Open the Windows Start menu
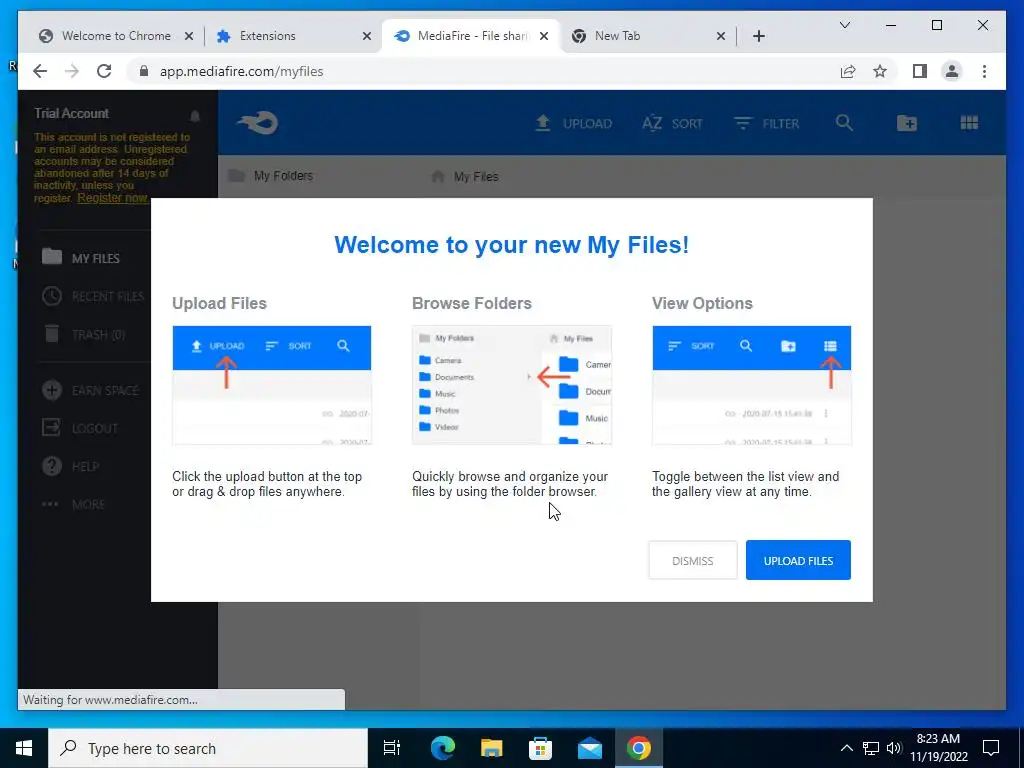The width and height of the screenshot is (1024, 768). click(x=24, y=748)
